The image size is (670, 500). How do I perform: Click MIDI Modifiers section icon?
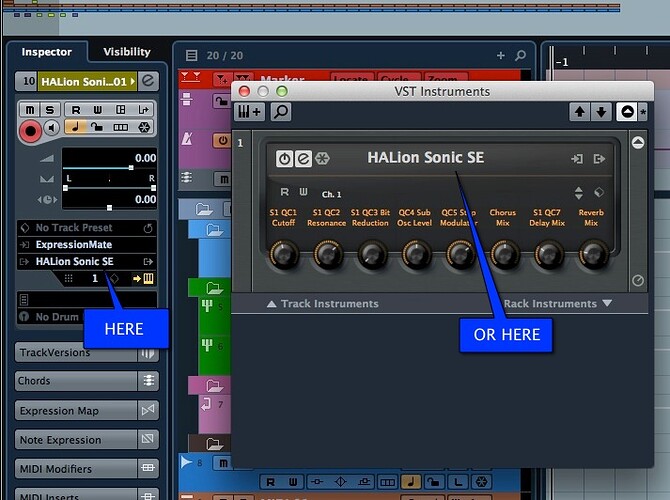click(148, 468)
